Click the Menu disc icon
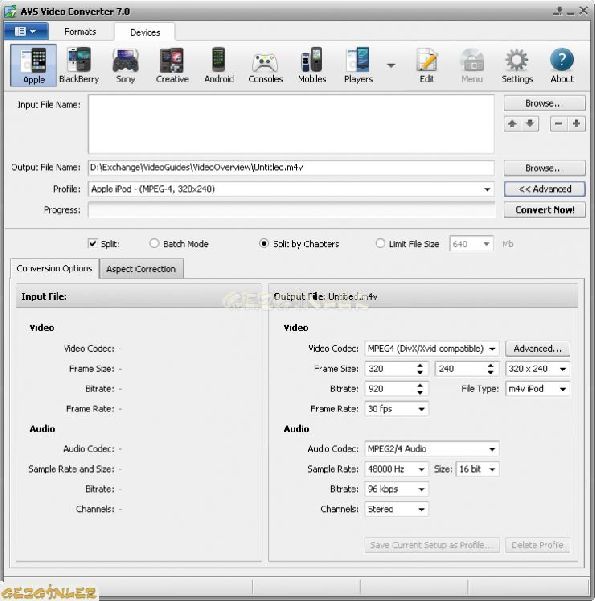This screenshot has height=601, width=595. point(472,65)
